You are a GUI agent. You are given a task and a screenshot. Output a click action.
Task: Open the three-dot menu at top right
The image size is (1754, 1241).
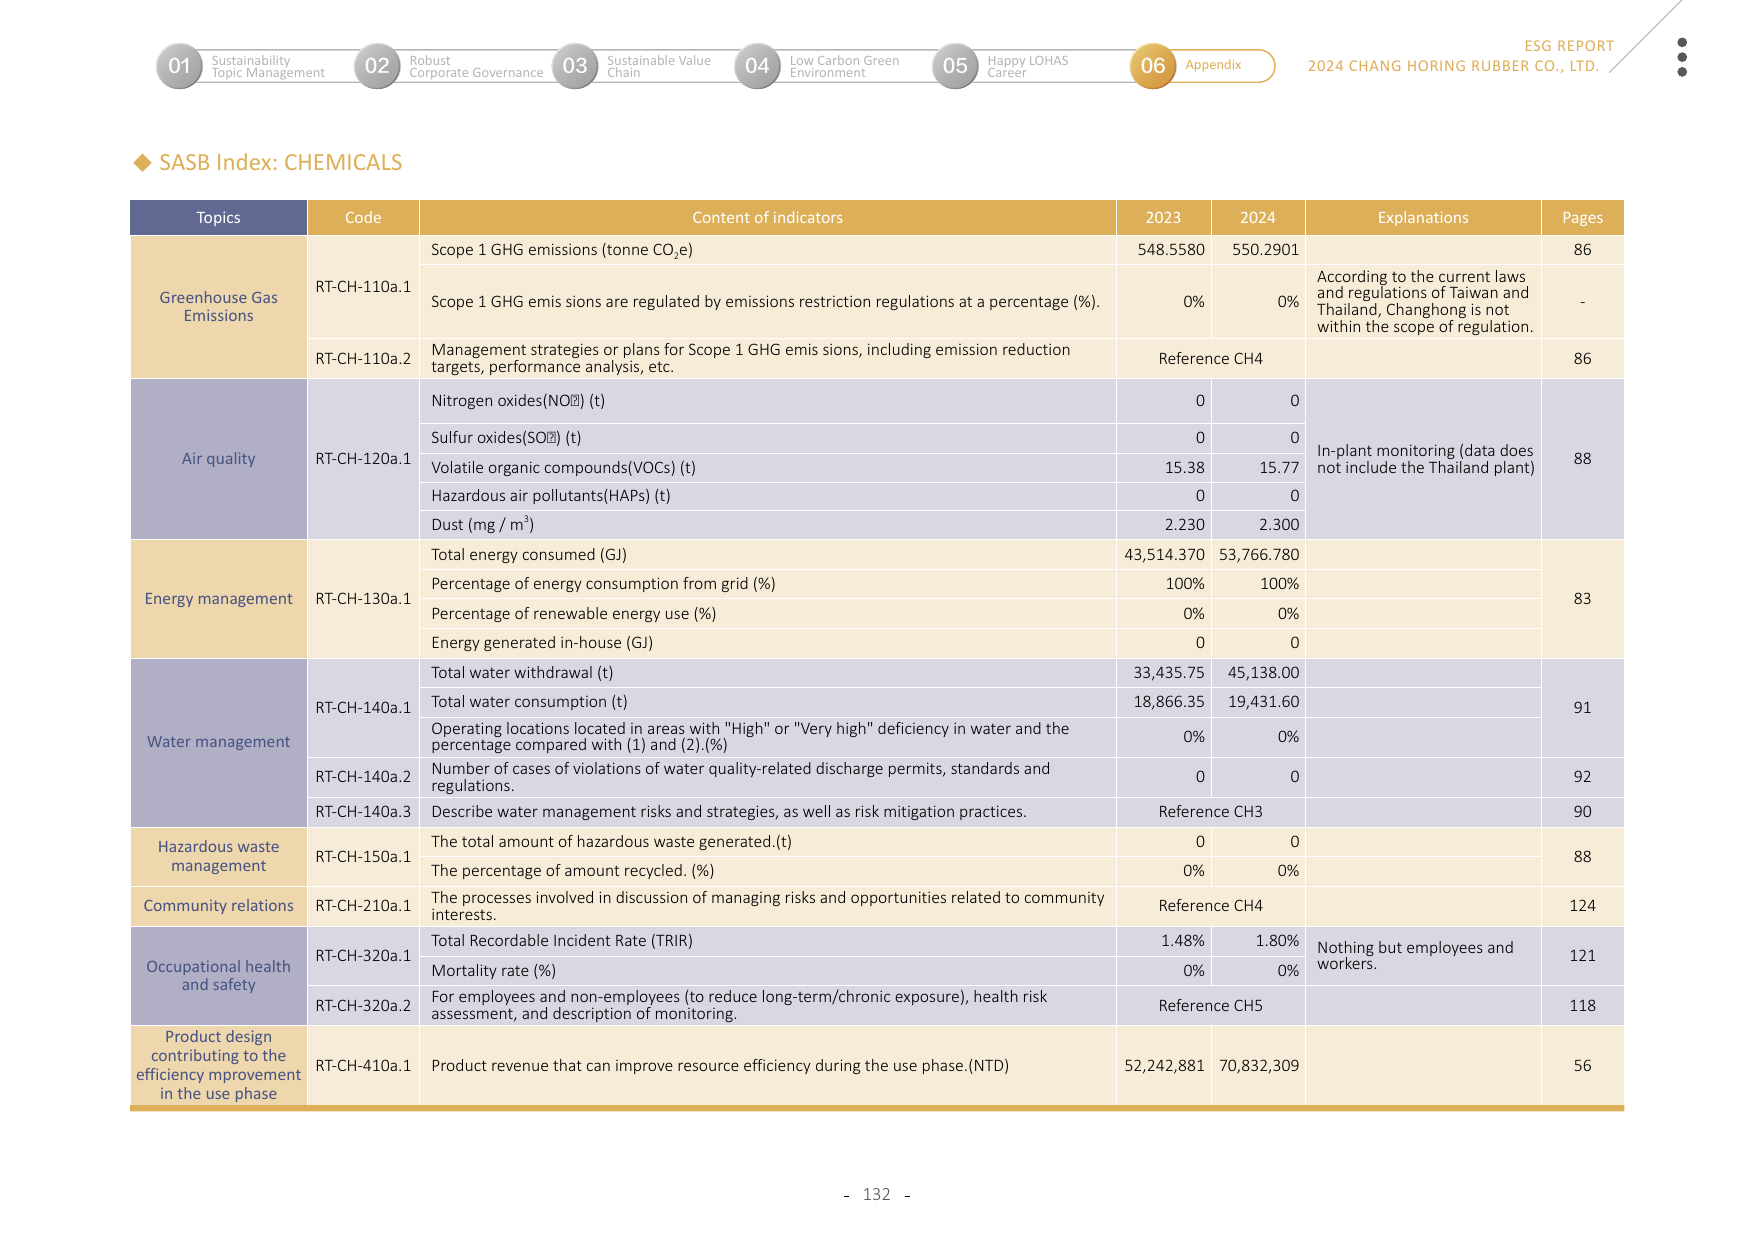[x=1682, y=57]
